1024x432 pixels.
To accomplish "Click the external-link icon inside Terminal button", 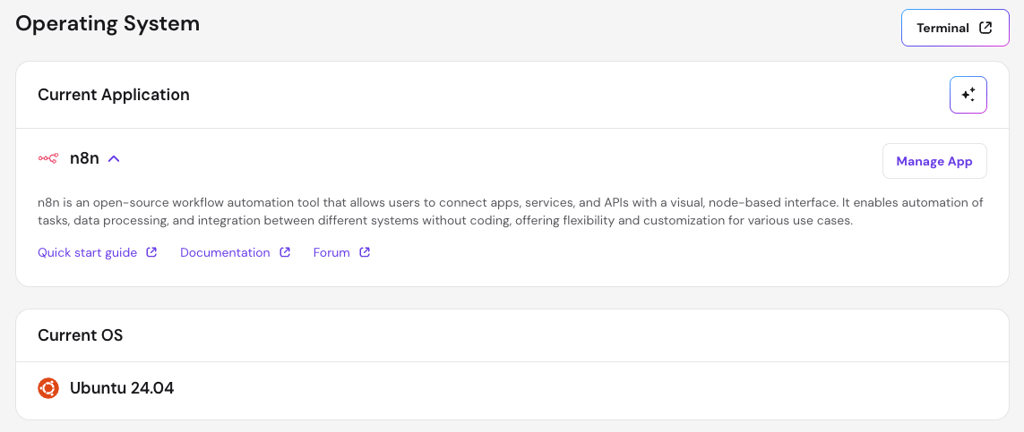I will (985, 28).
